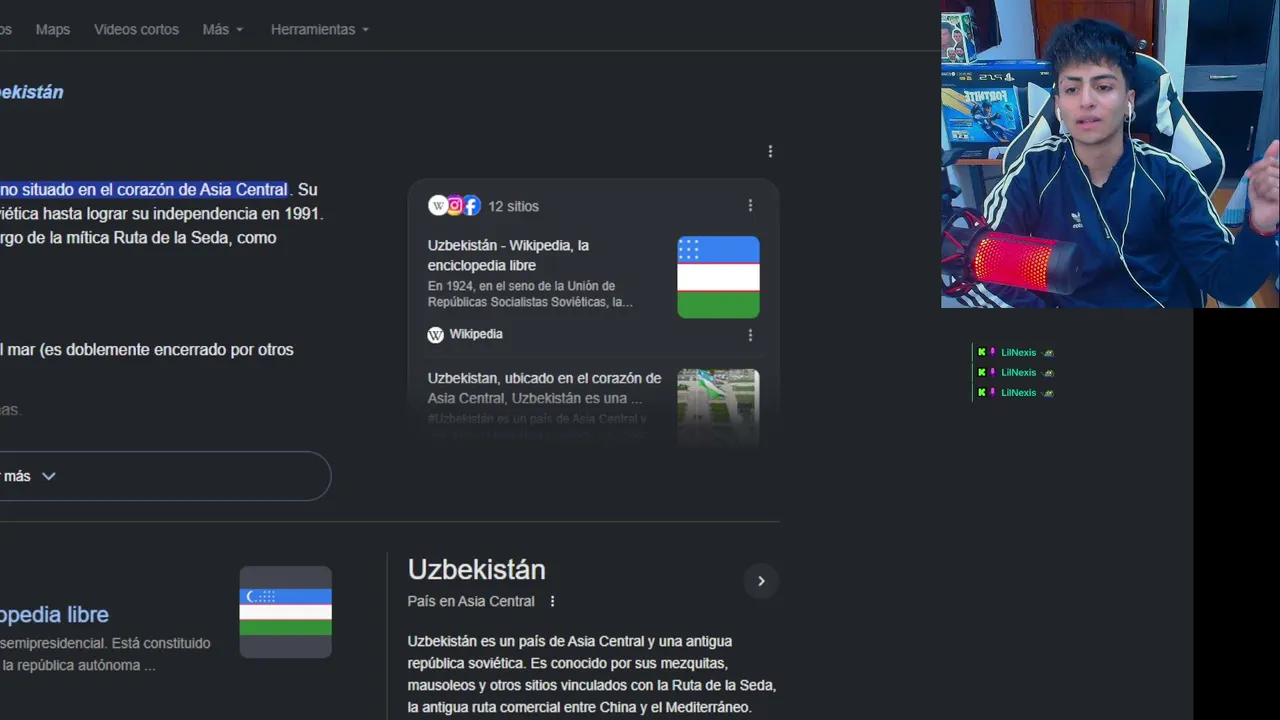Open the aerial photo thumbnail in the sources card

tap(718, 407)
